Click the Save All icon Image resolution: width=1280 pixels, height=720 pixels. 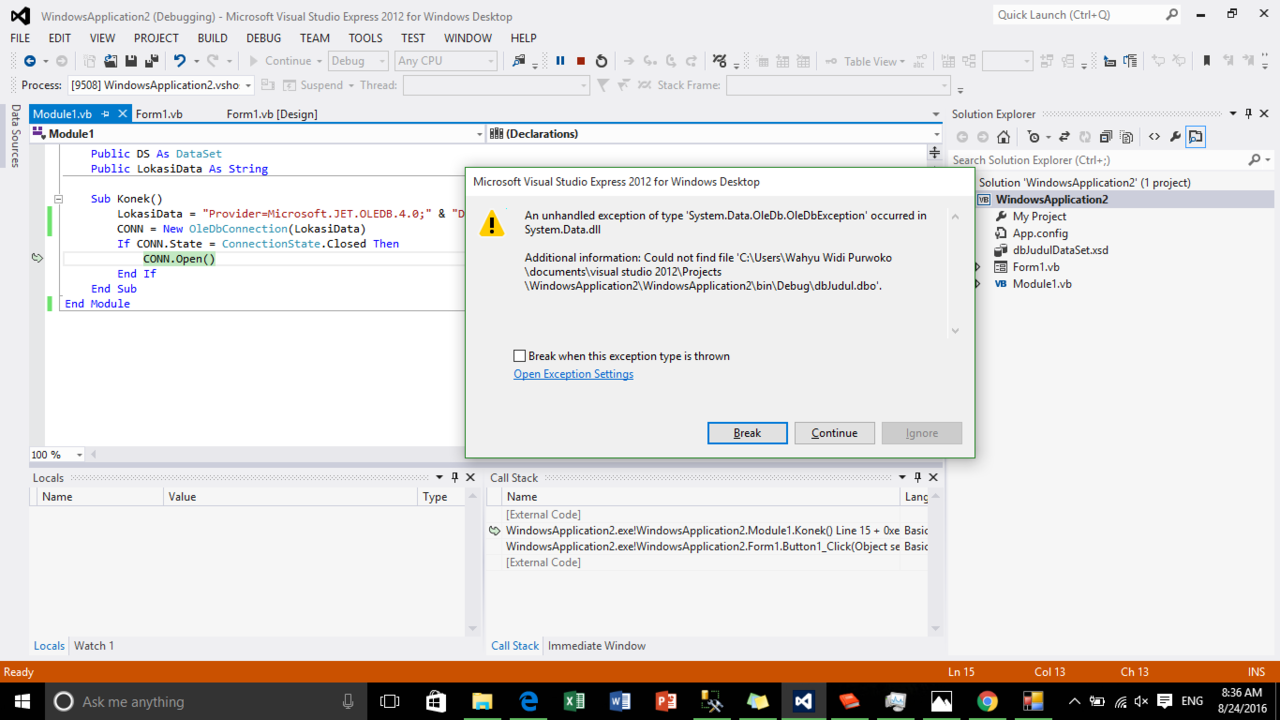[x=151, y=61]
